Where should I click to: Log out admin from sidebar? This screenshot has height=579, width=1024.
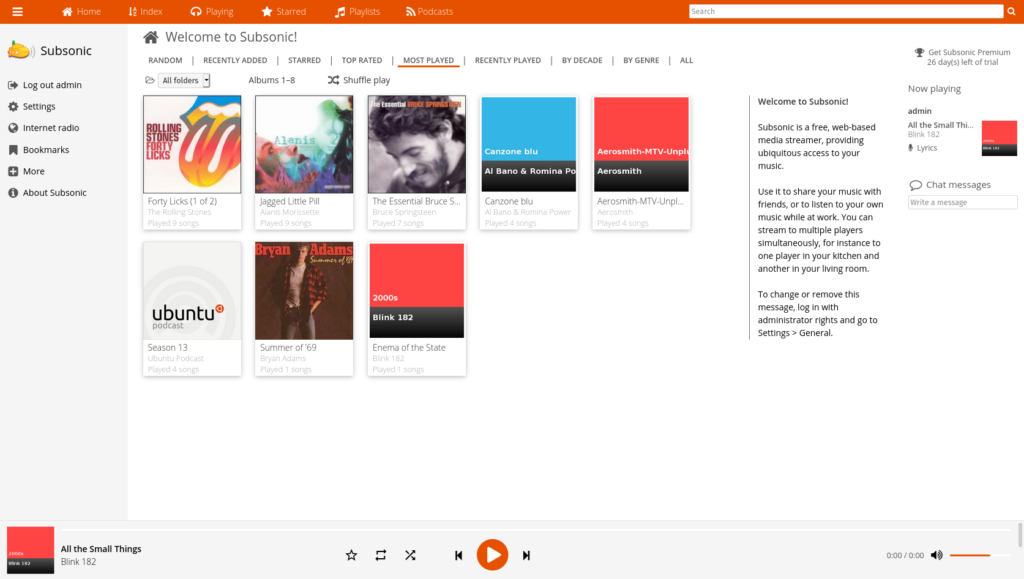(x=44, y=85)
